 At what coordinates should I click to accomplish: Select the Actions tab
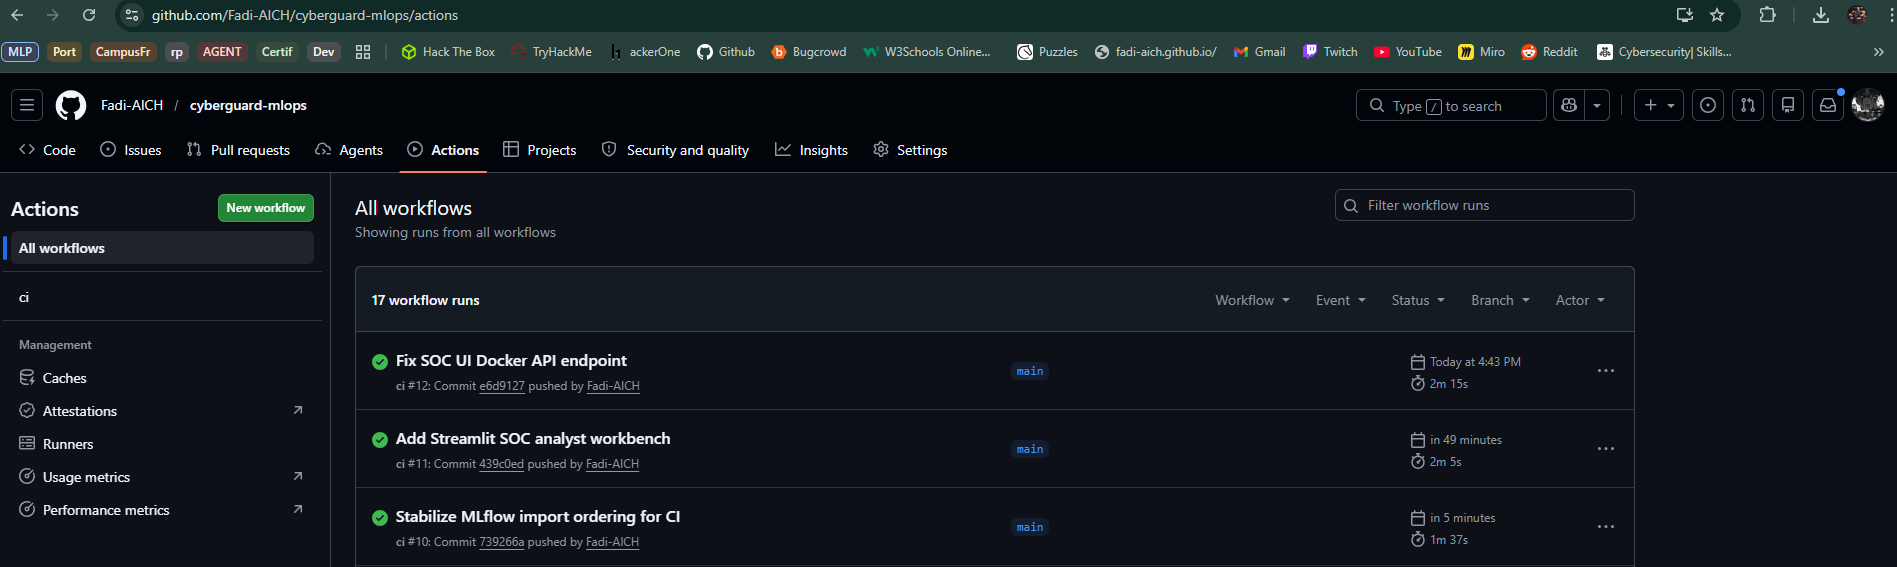[443, 150]
